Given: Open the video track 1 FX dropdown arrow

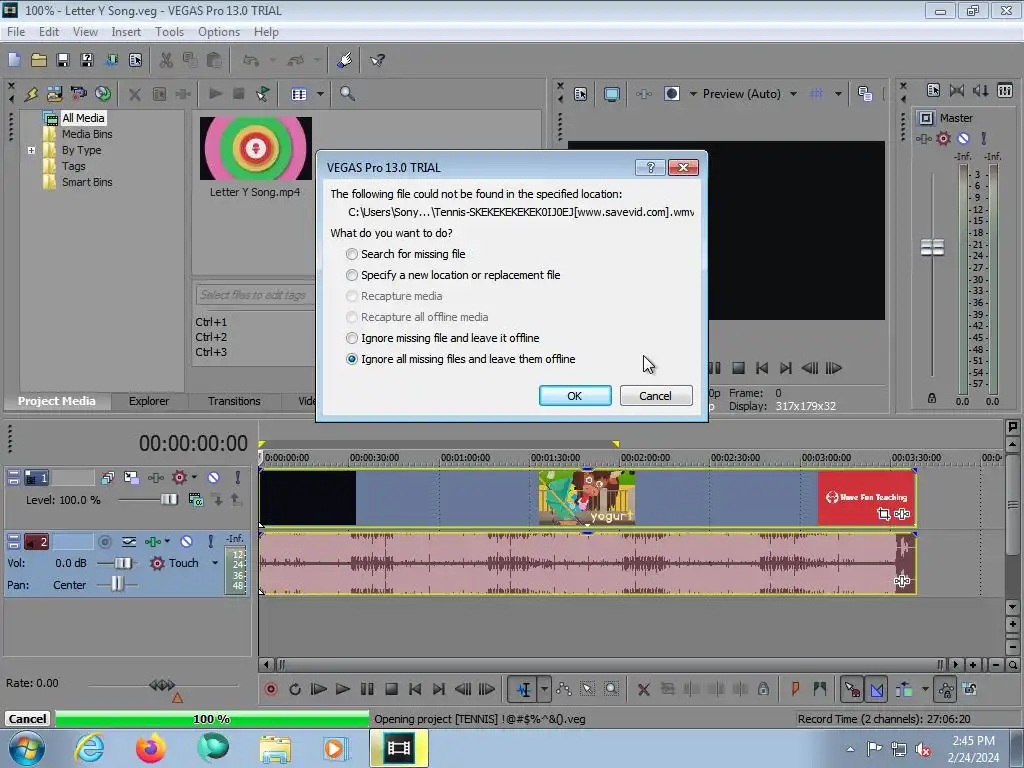Looking at the screenshot, I should tap(195, 477).
